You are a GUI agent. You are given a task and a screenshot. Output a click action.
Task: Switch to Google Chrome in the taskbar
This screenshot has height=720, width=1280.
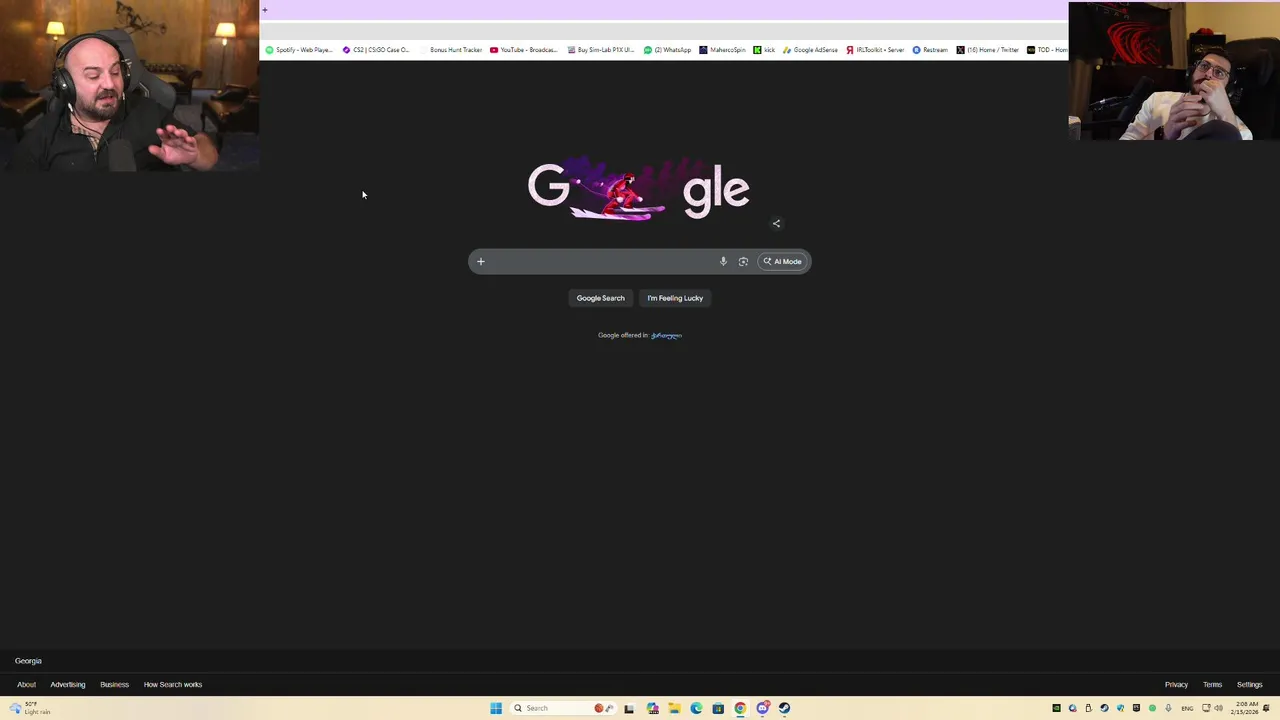pos(740,708)
